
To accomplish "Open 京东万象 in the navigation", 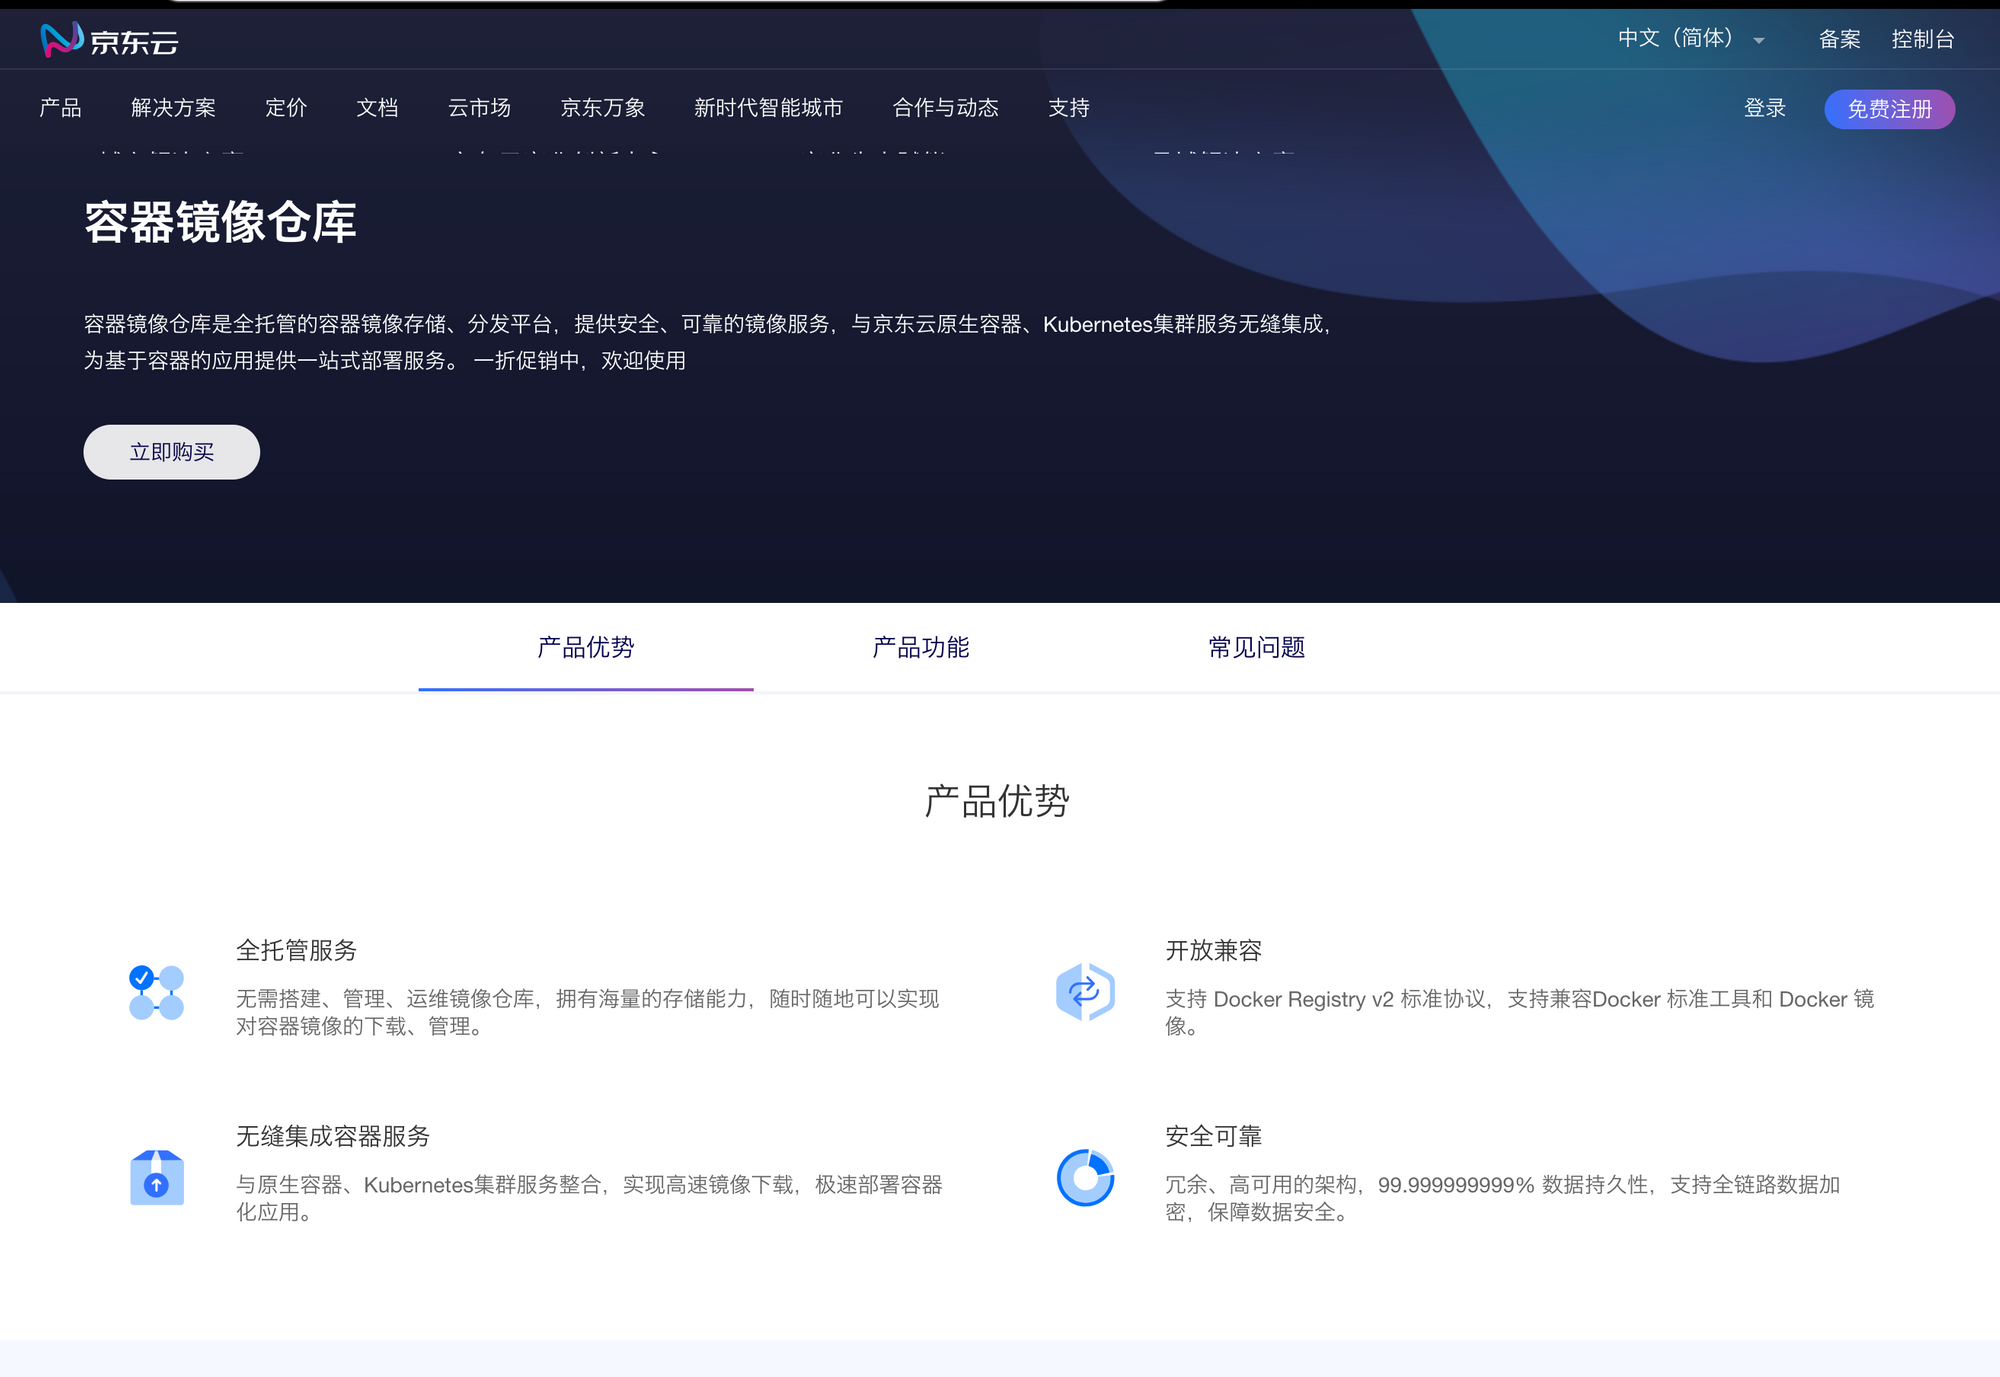I will click(x=602, y=108).
